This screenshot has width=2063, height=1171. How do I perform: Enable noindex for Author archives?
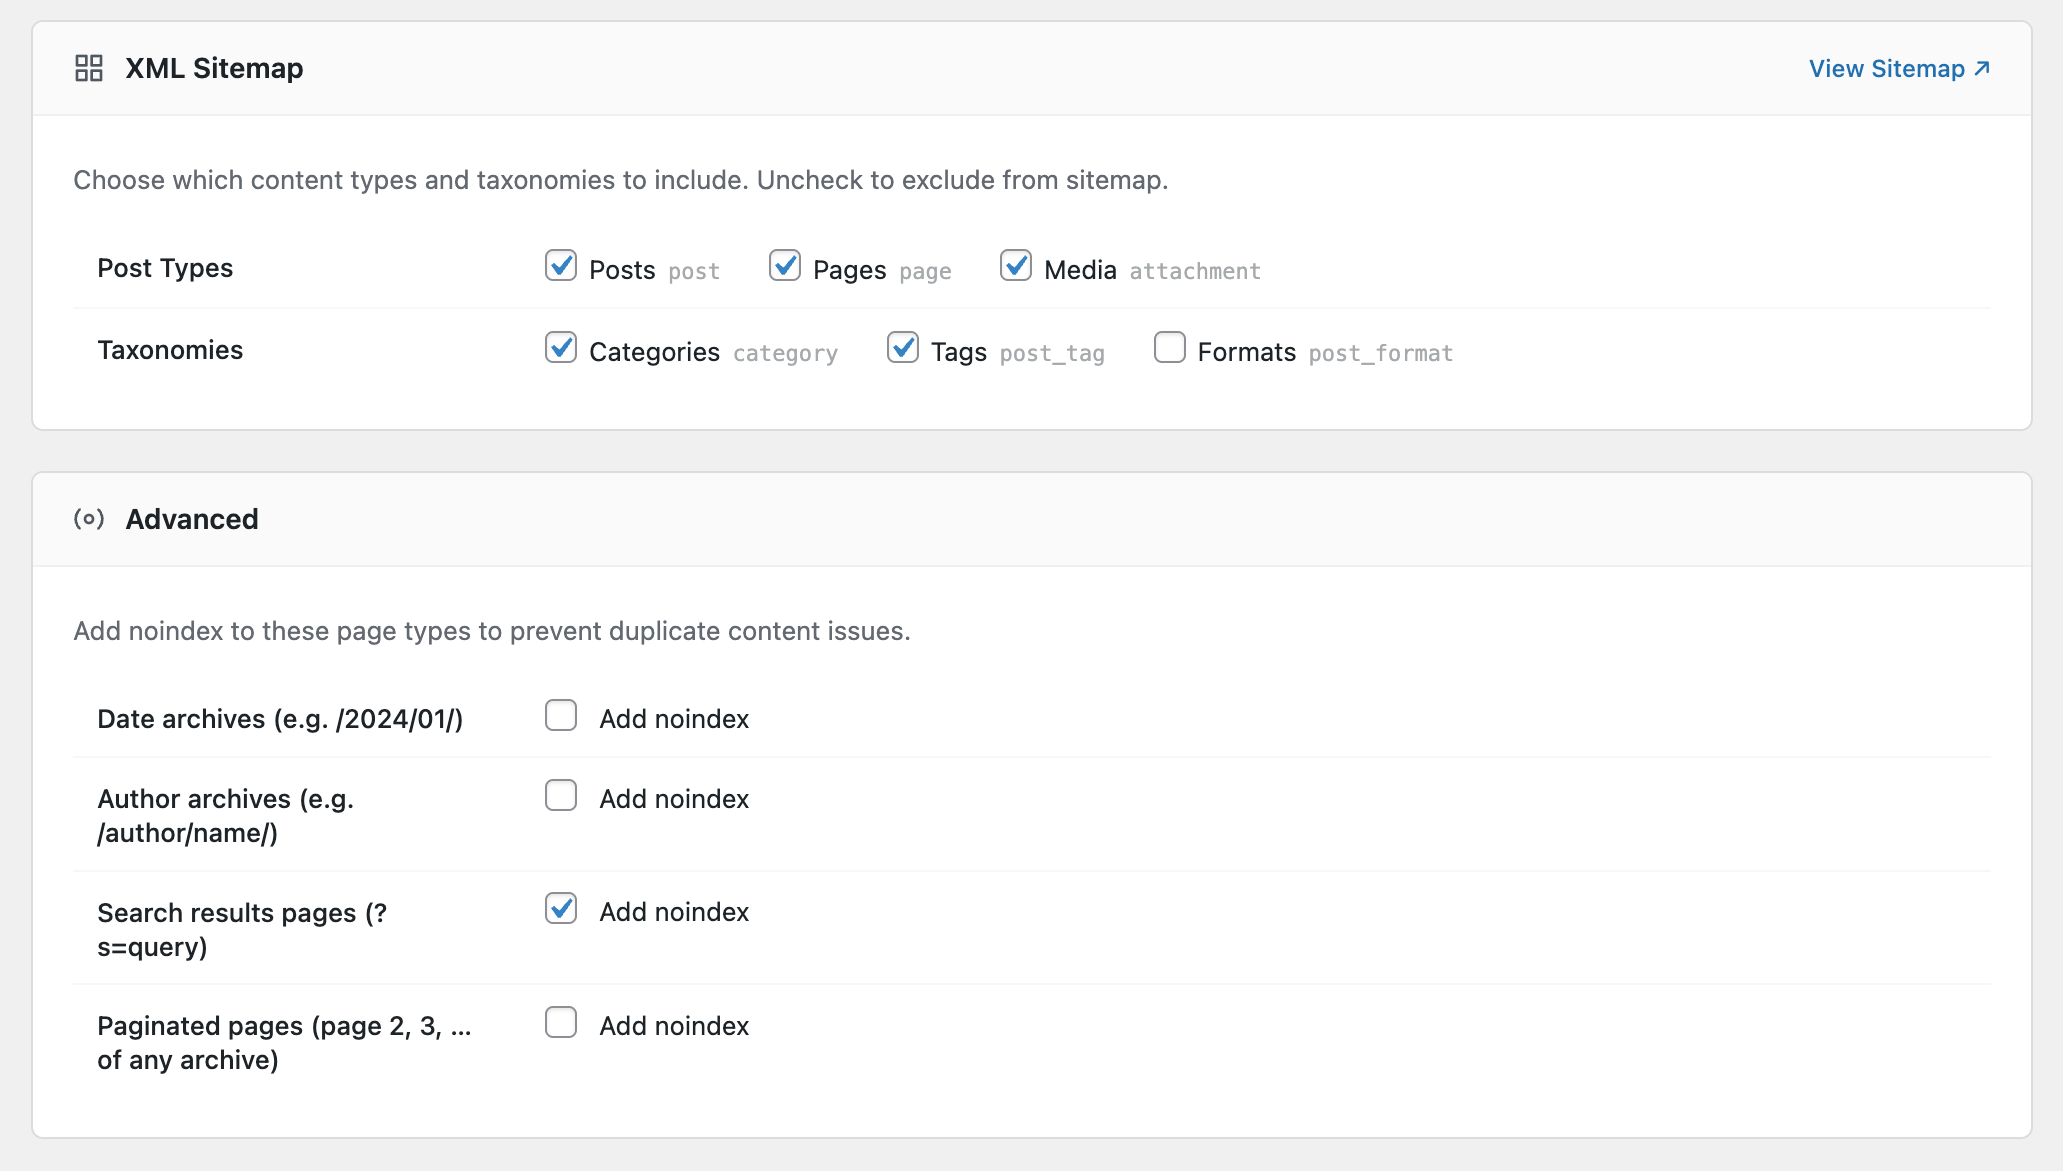coord(561,796)
